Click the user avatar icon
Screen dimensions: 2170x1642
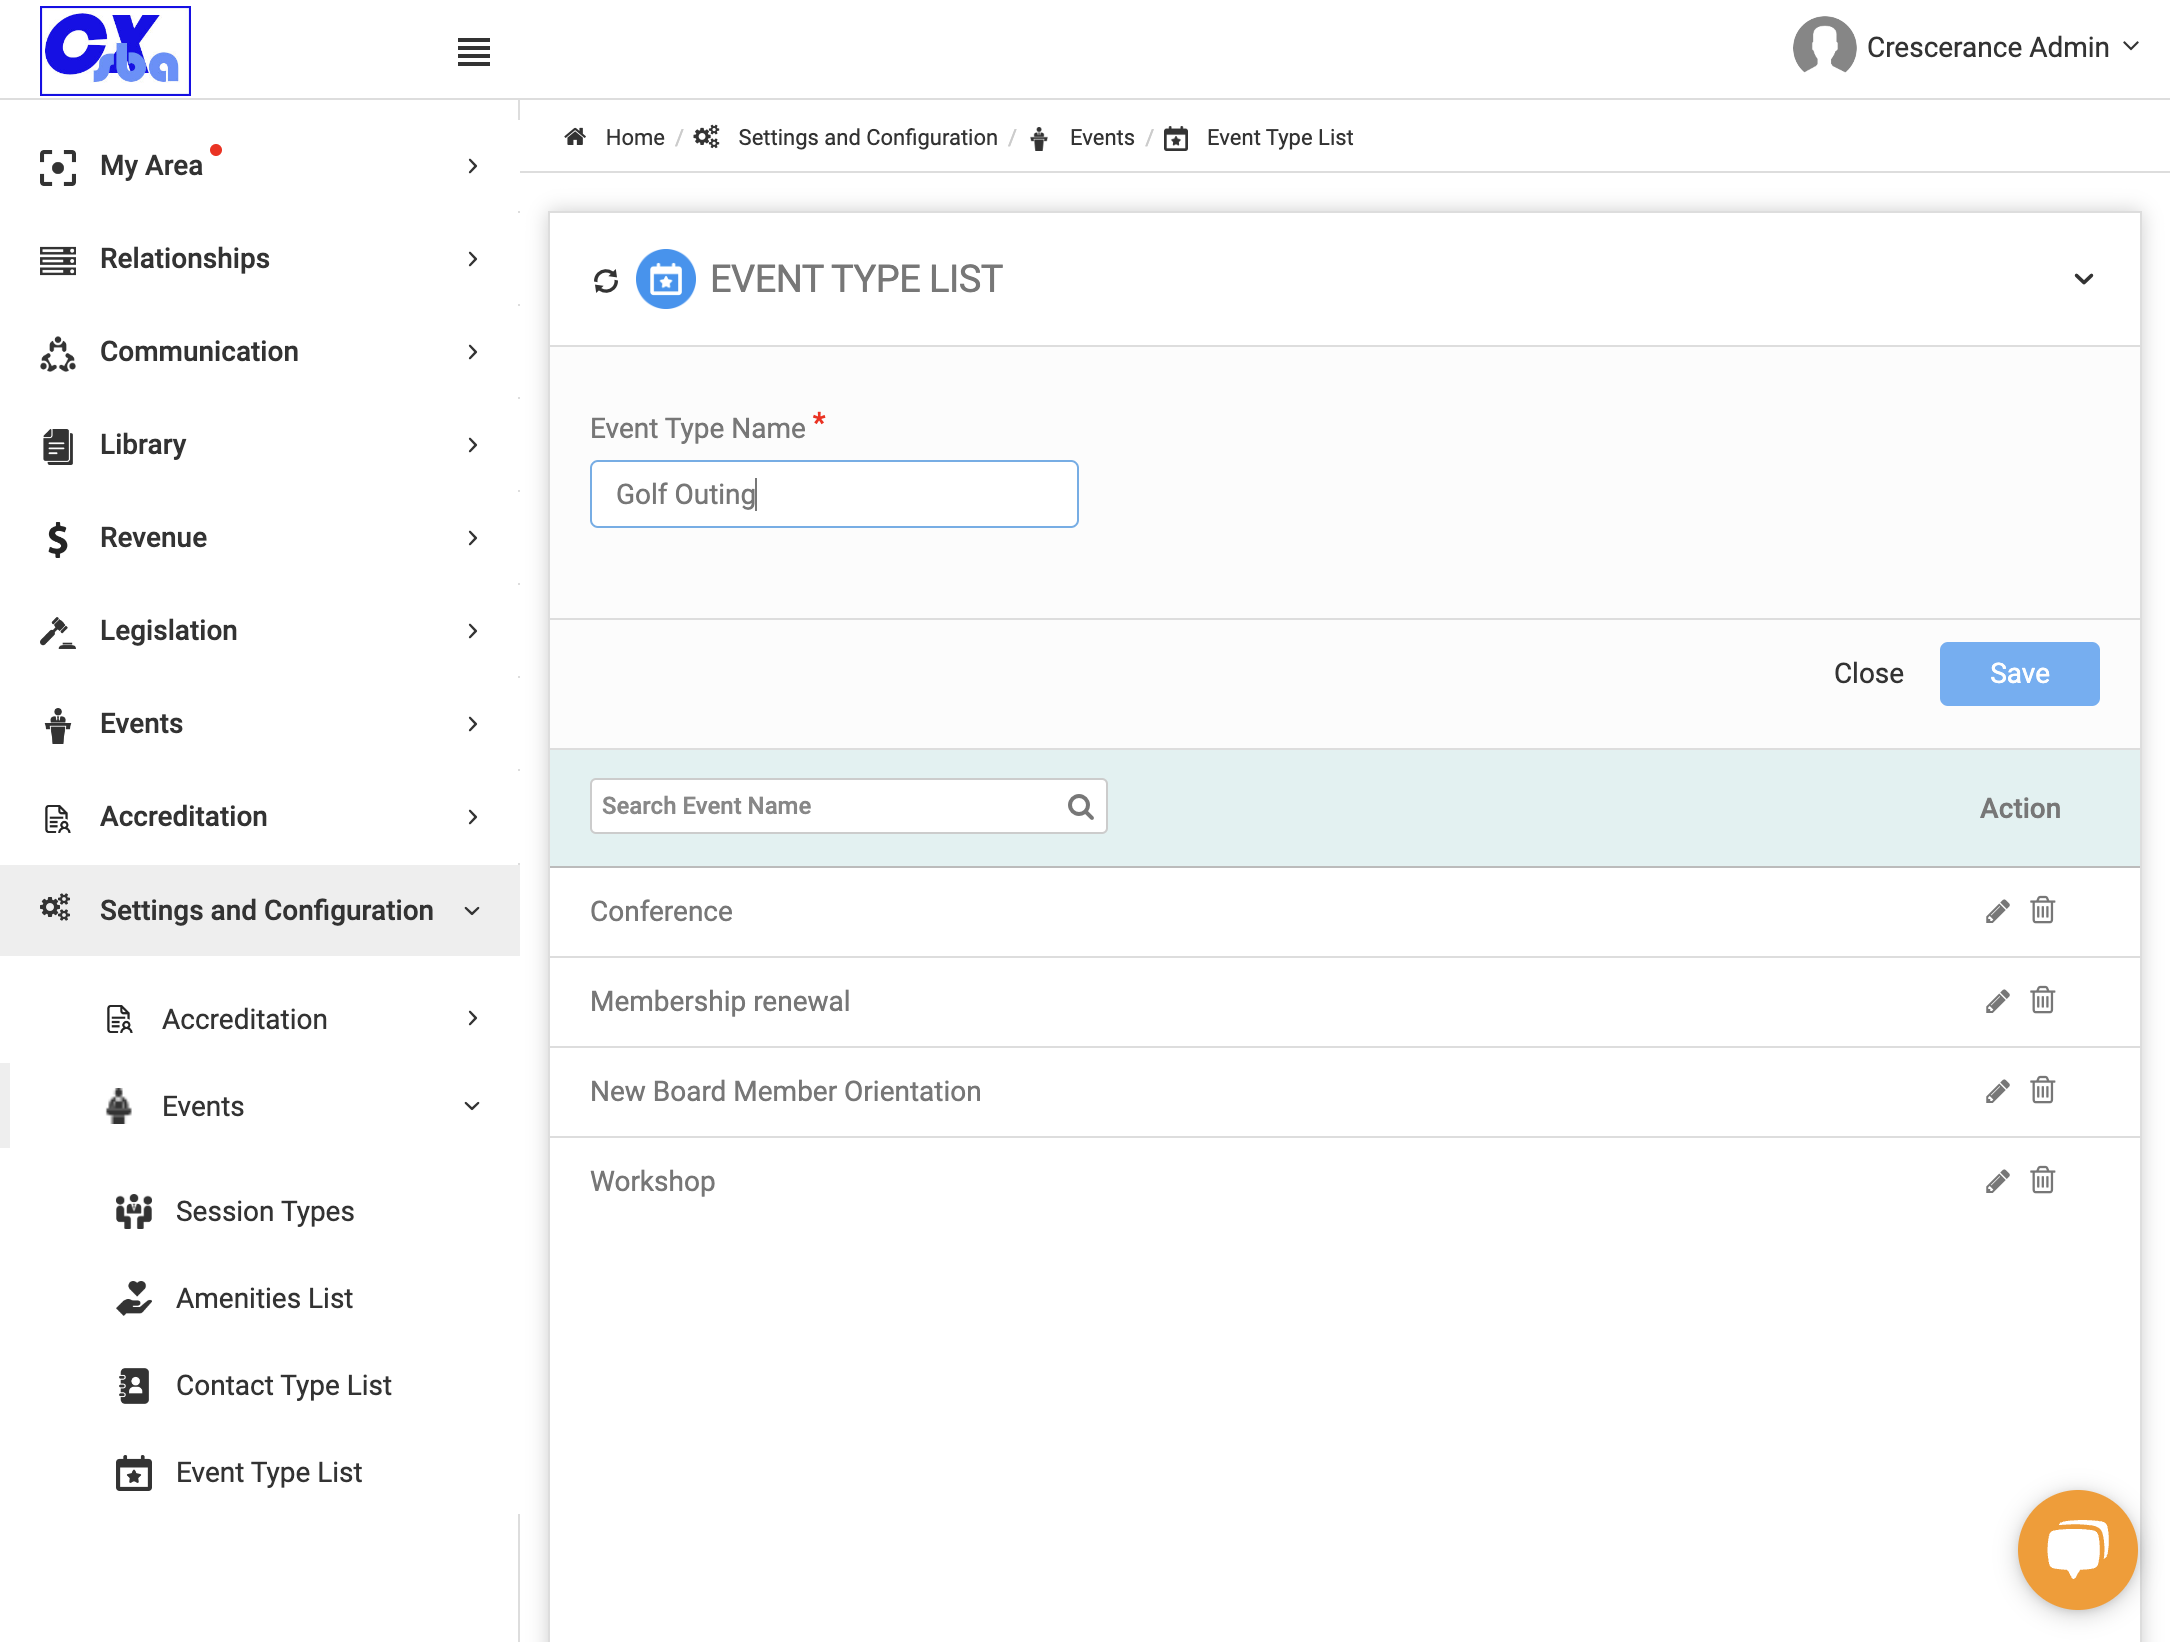[x=1823, y=46]
